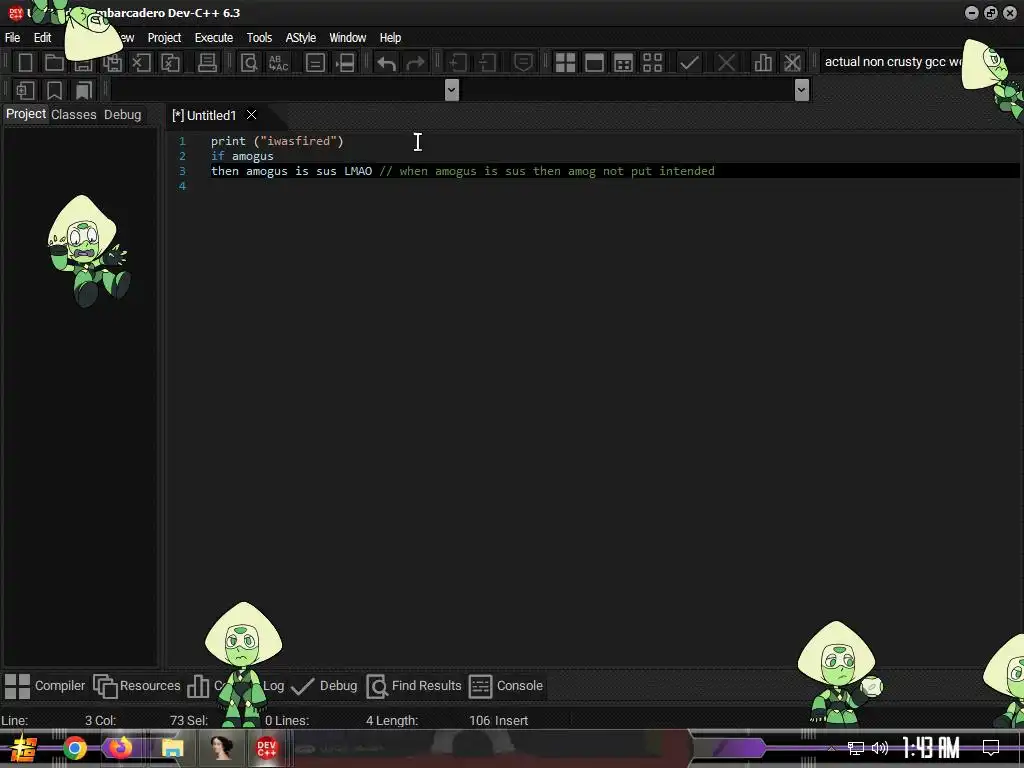Open the Help menu
Image resolution: width=1024 pixels, height=768 pixels.
point(390,37)
